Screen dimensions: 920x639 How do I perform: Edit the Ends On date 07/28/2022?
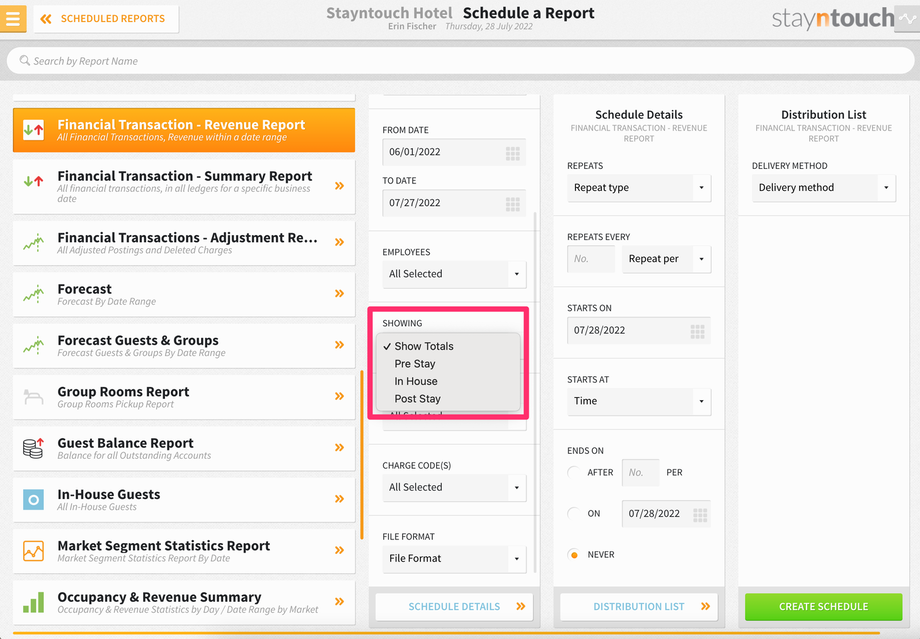coord(667,513)
